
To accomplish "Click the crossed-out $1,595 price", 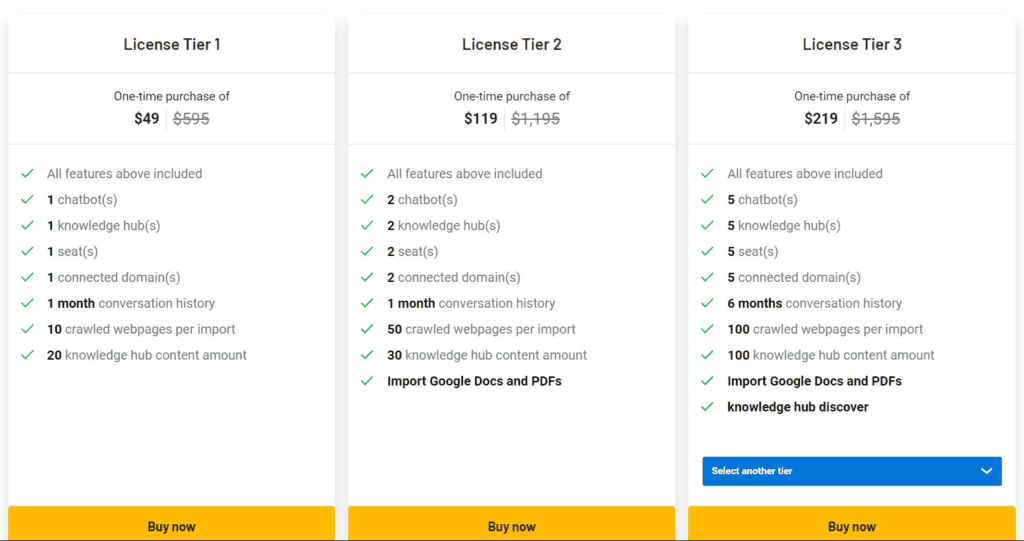I will pos(876,119).
